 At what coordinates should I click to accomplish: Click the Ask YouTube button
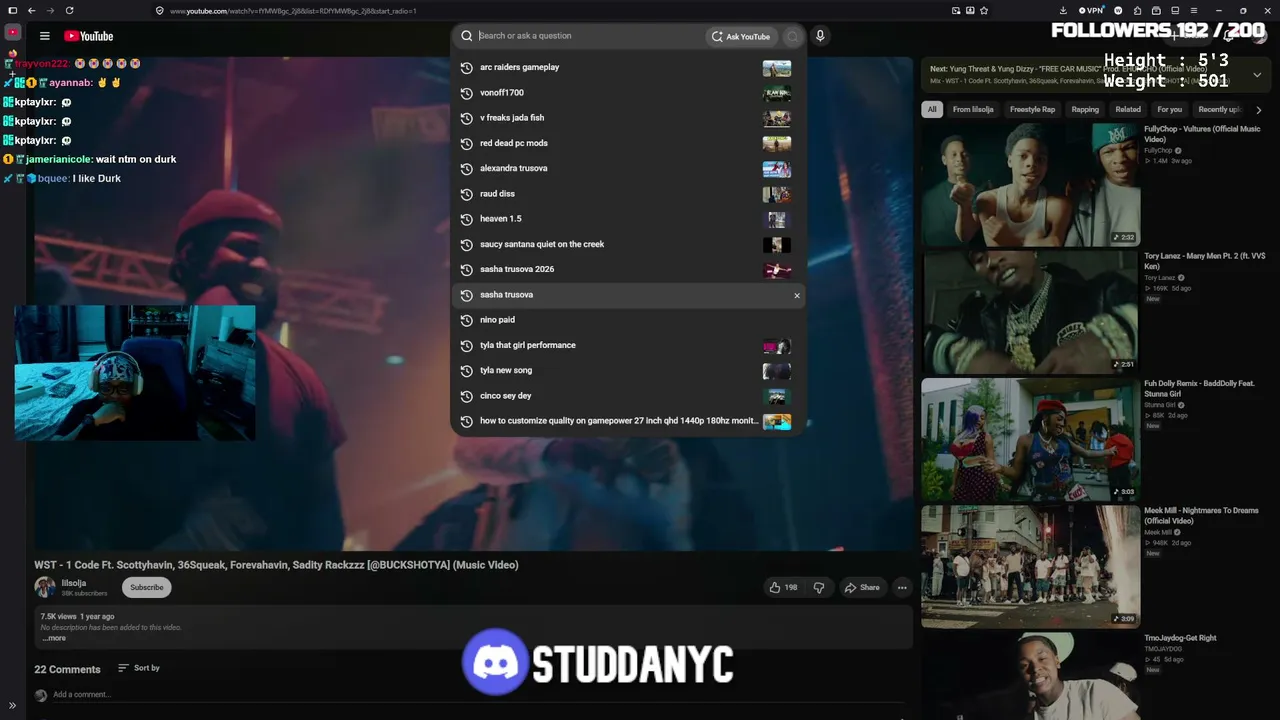point(741,37)
